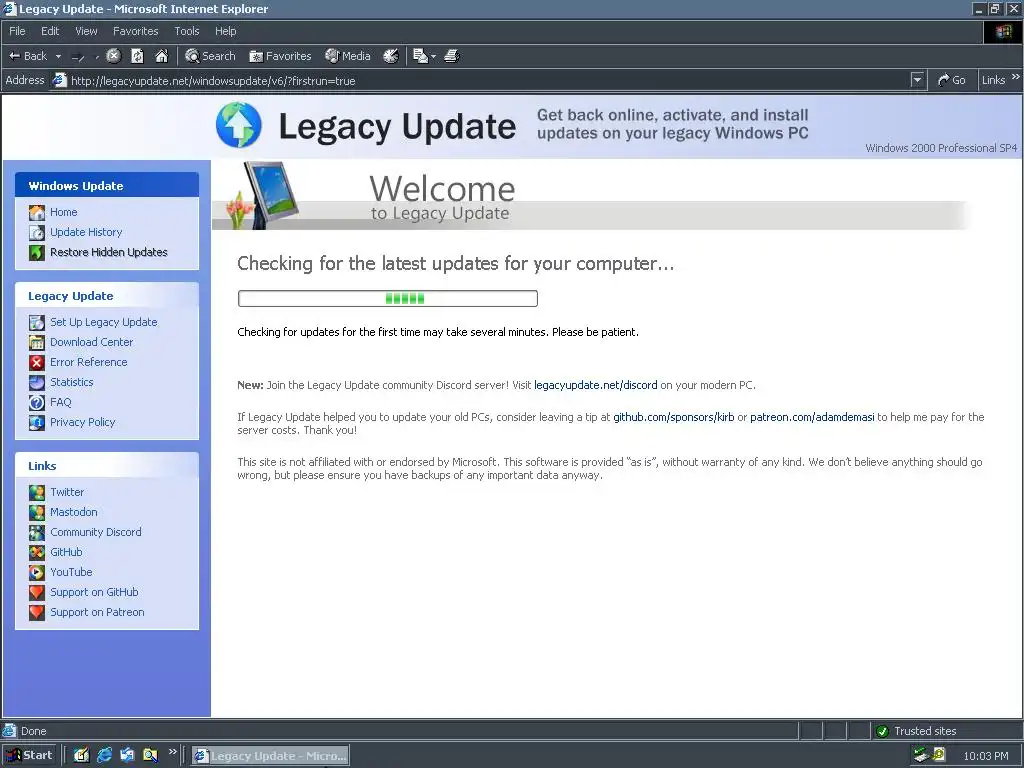
Task: Click the Go button
Action: click(952, 80)
